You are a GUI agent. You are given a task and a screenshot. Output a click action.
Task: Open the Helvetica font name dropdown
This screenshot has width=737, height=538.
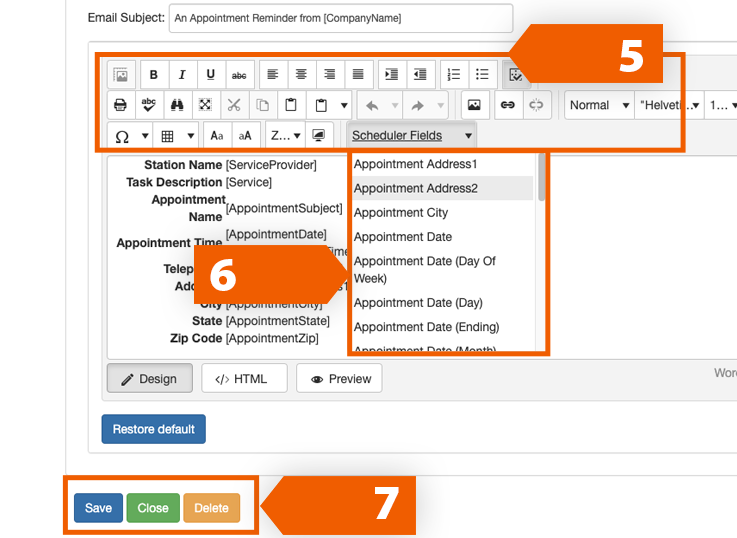coord(669,105)
